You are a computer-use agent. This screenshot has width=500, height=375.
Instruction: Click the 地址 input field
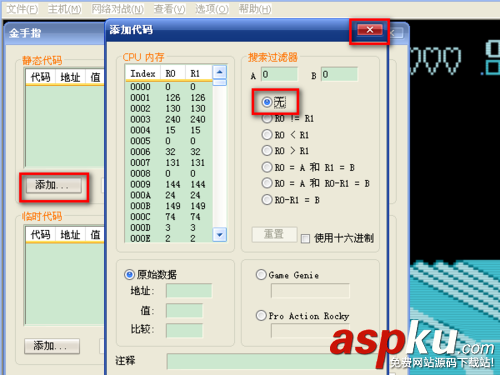click(x=189, y=291)
